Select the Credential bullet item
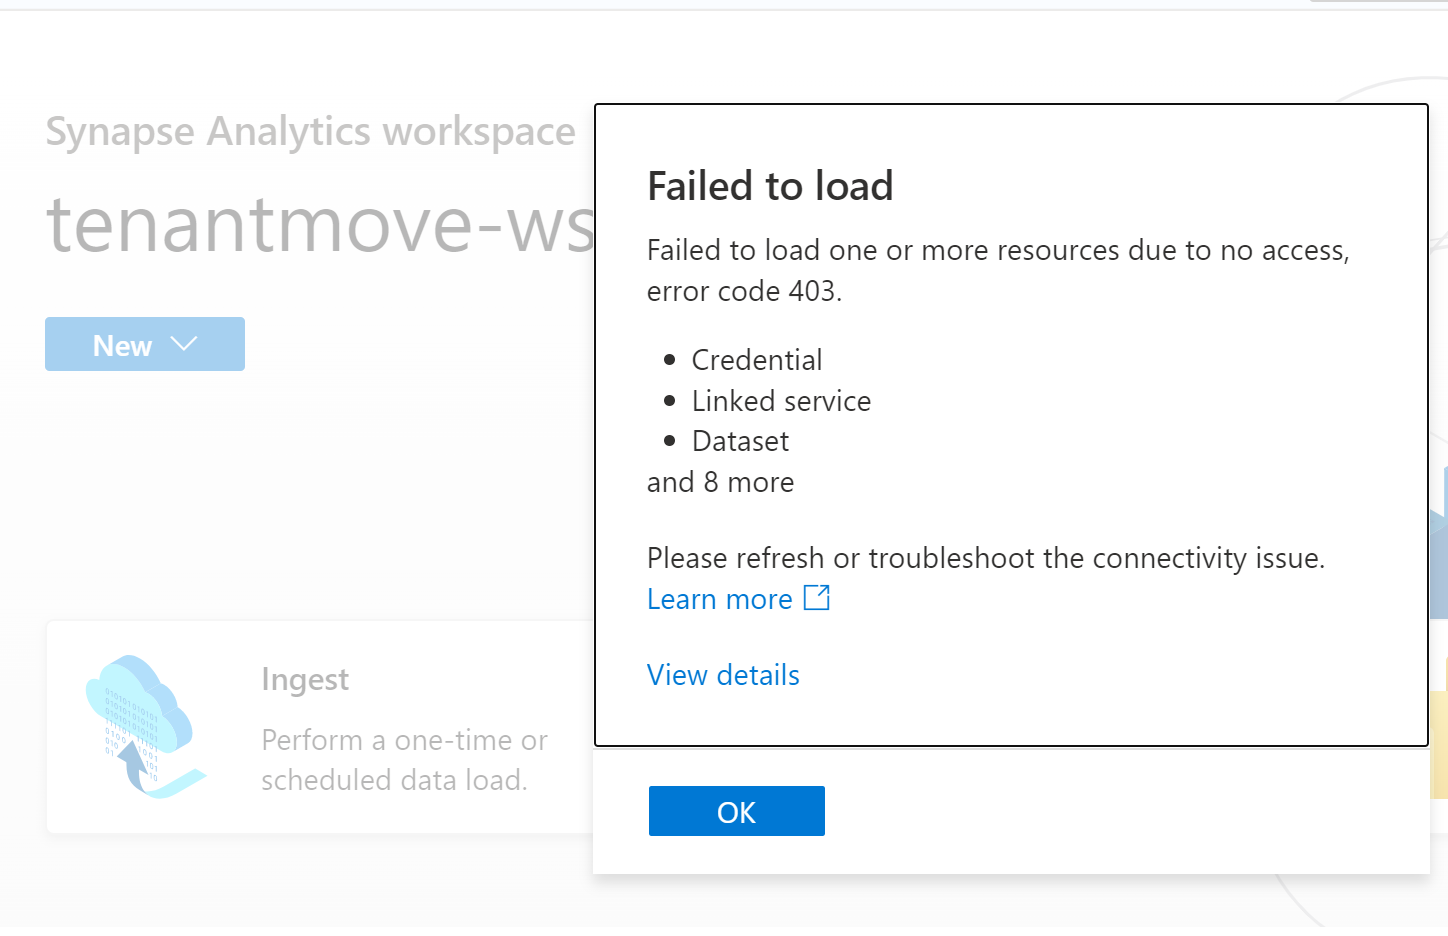Viewport: 1448px width, 936px height. coord(756,360)
